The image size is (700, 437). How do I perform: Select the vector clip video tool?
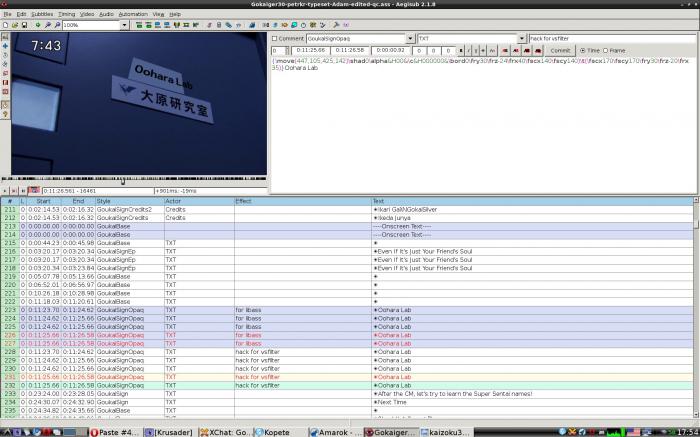pyautogui.click(x=5, y=92)
